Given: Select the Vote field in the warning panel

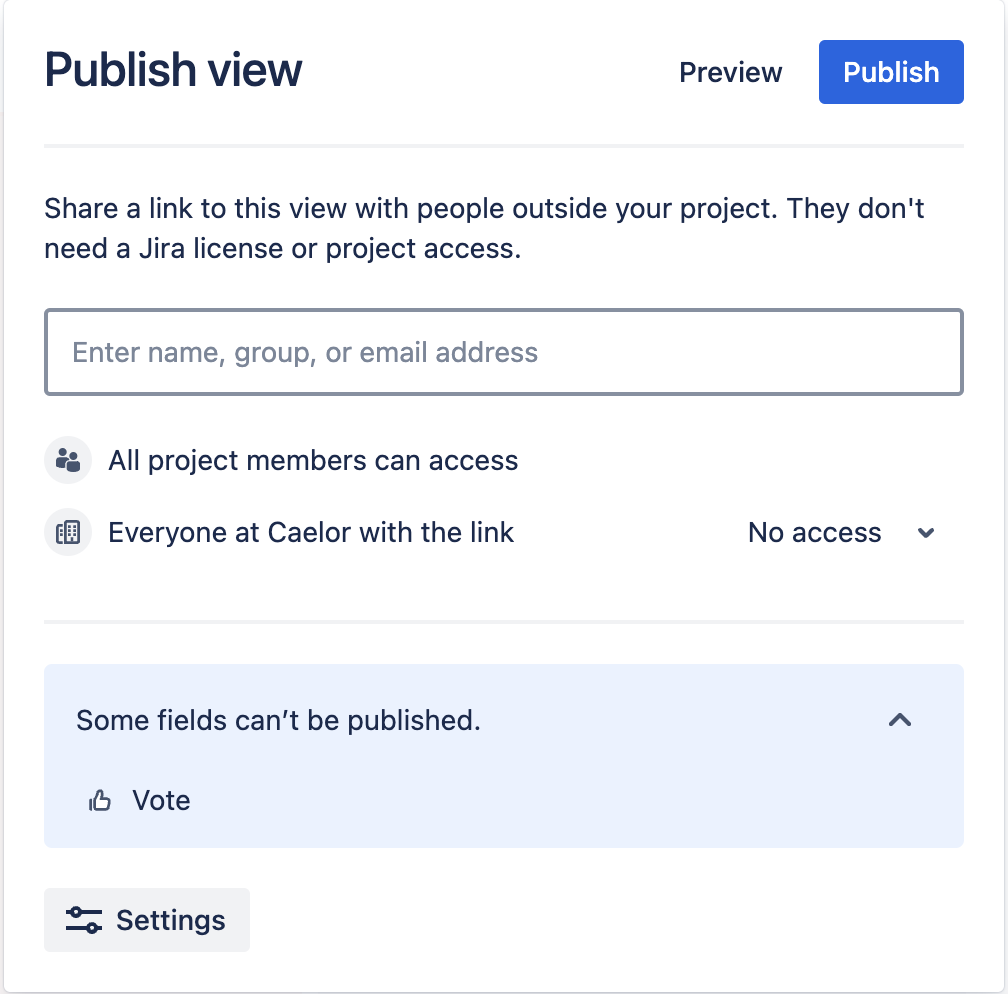Looking at the screenshot, I should tap(162, 800).
